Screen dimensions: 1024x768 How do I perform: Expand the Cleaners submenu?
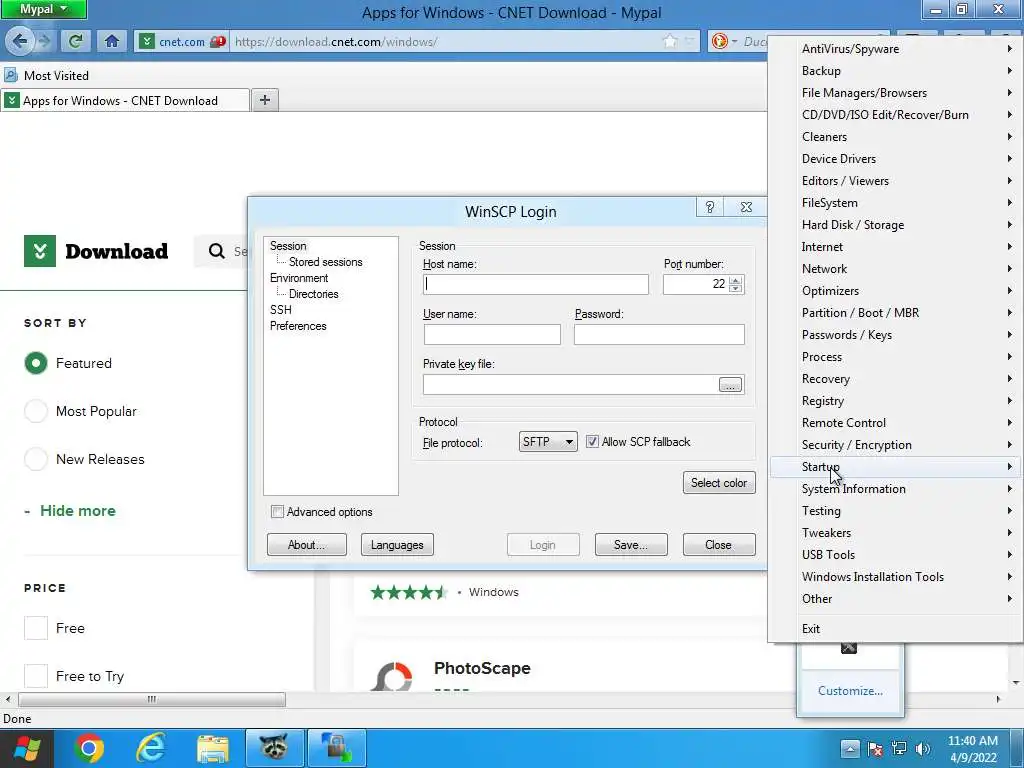click(x=895, y=136)
